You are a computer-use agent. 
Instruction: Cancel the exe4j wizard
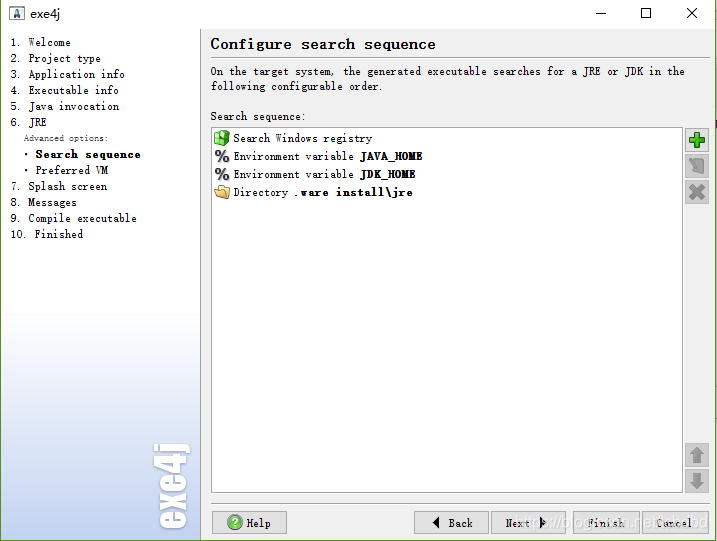click(675, 522)
